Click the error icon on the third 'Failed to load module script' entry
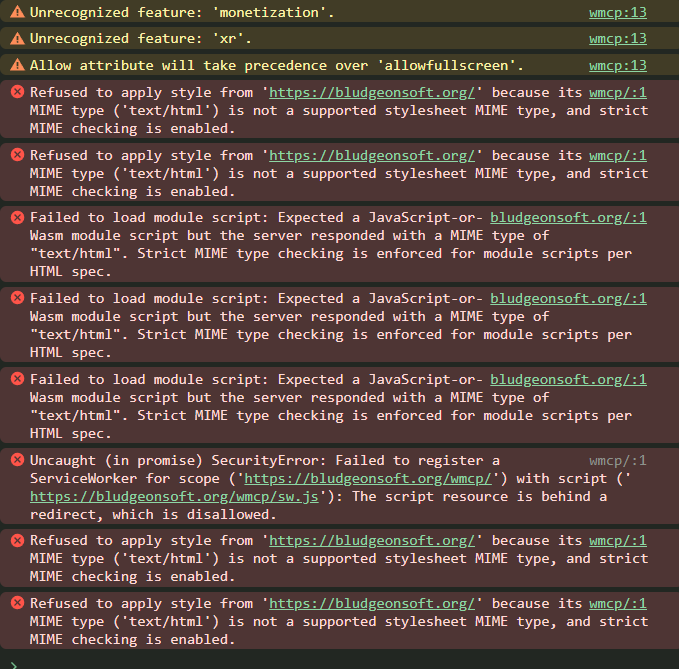Image resolution: width=679 pixels, height=669 pixels. (x=17, y=379)
